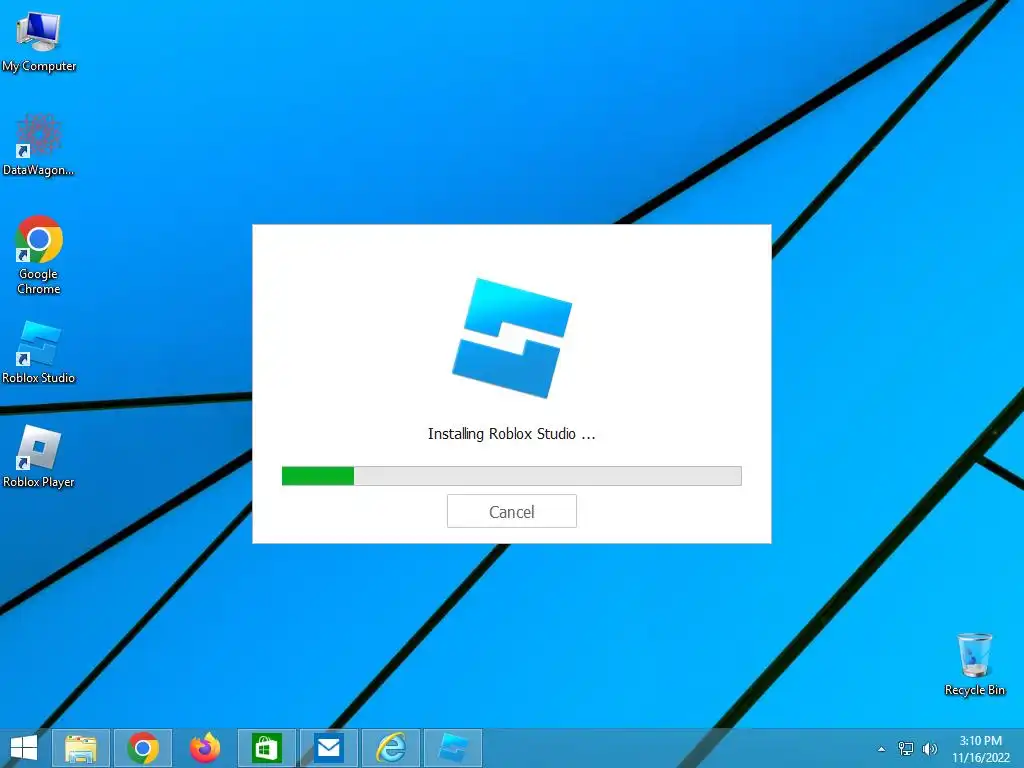Open the Recycle Bin
Screen dimensions: 1024x768
tap(974, 664)
